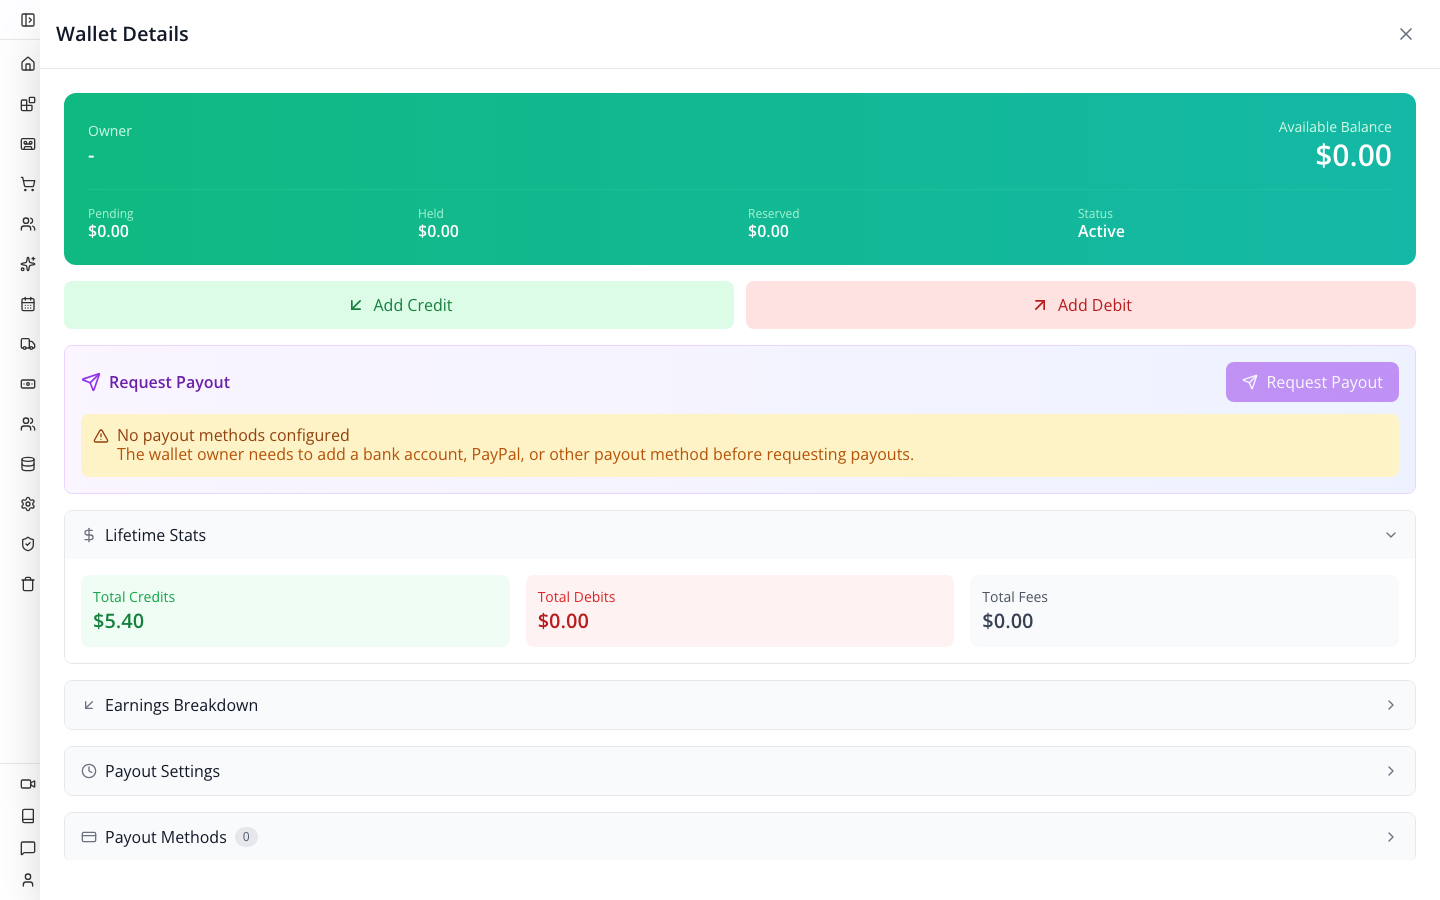Click the Pending $0.00 amount

coord(108,231)
